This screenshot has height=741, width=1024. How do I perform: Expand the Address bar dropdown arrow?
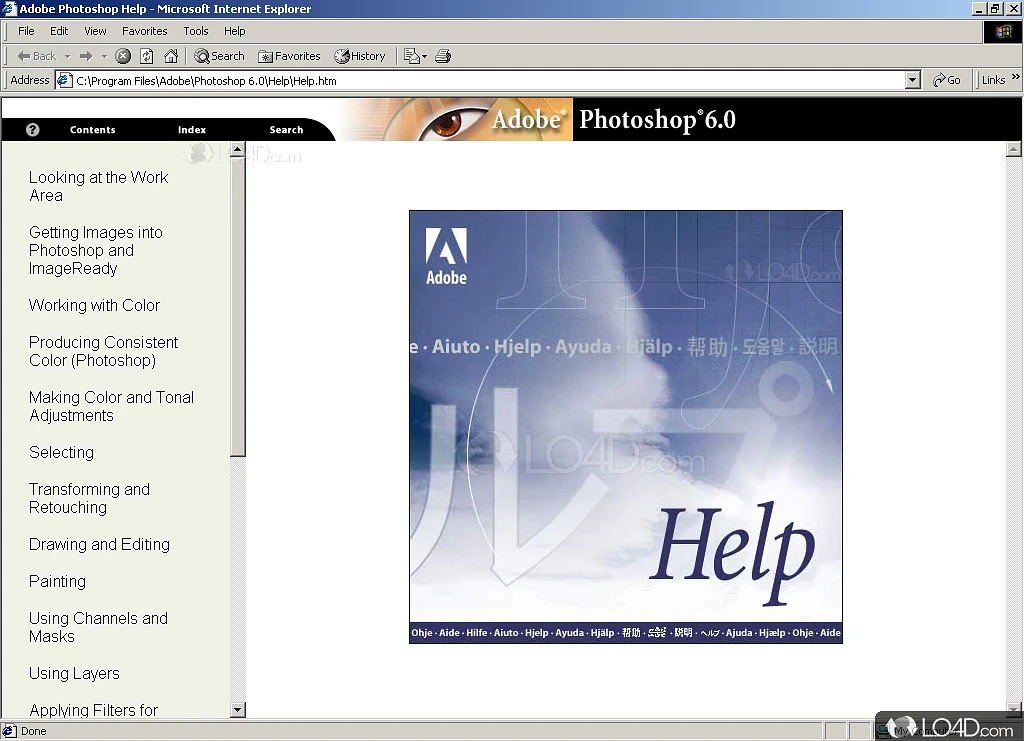(x=912, y=80)
